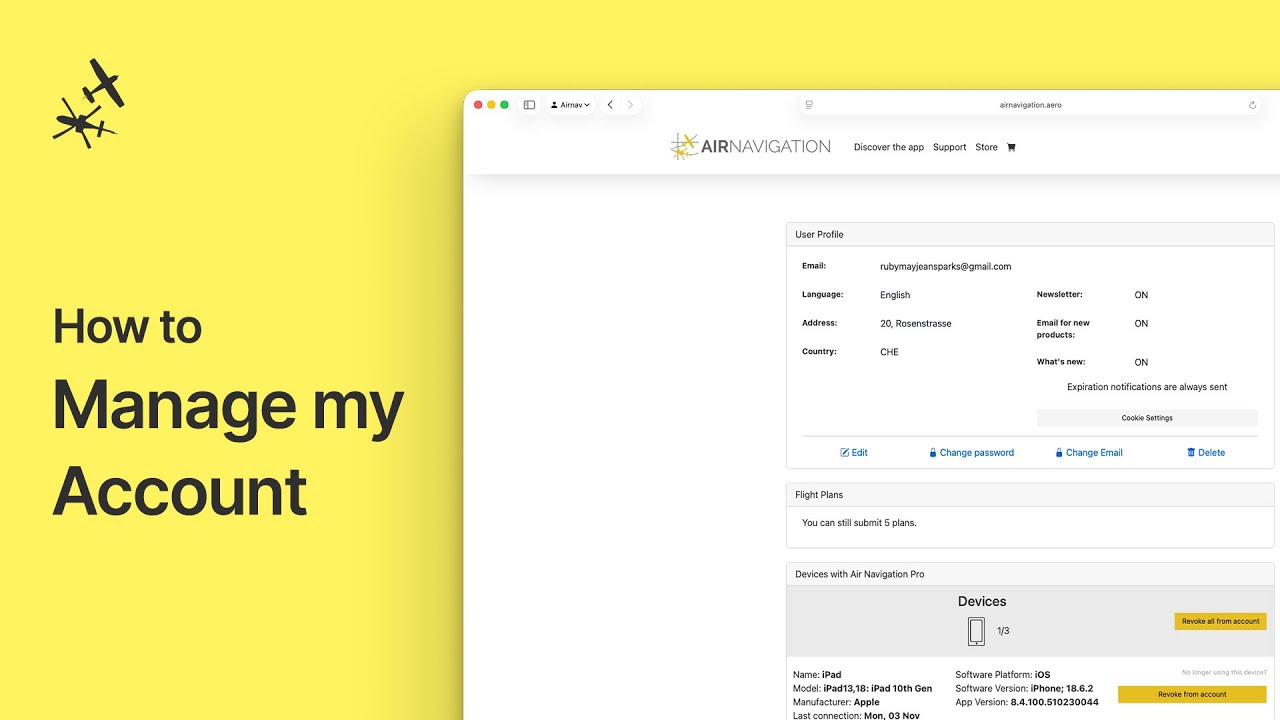Click the airplane logo on yellow banner
The width and height of the screenshot is (1280, 720).
[x=89, y=103]
